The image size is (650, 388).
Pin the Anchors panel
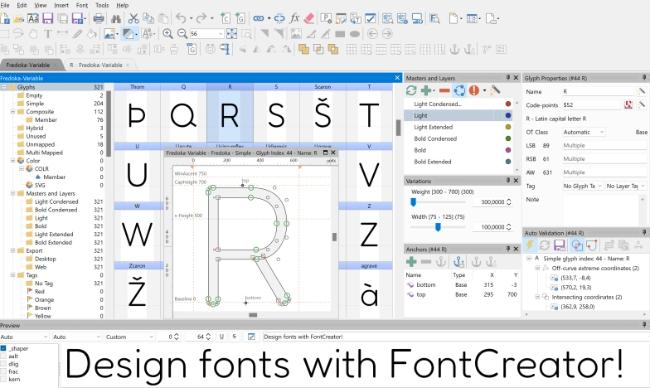point(508,249)
